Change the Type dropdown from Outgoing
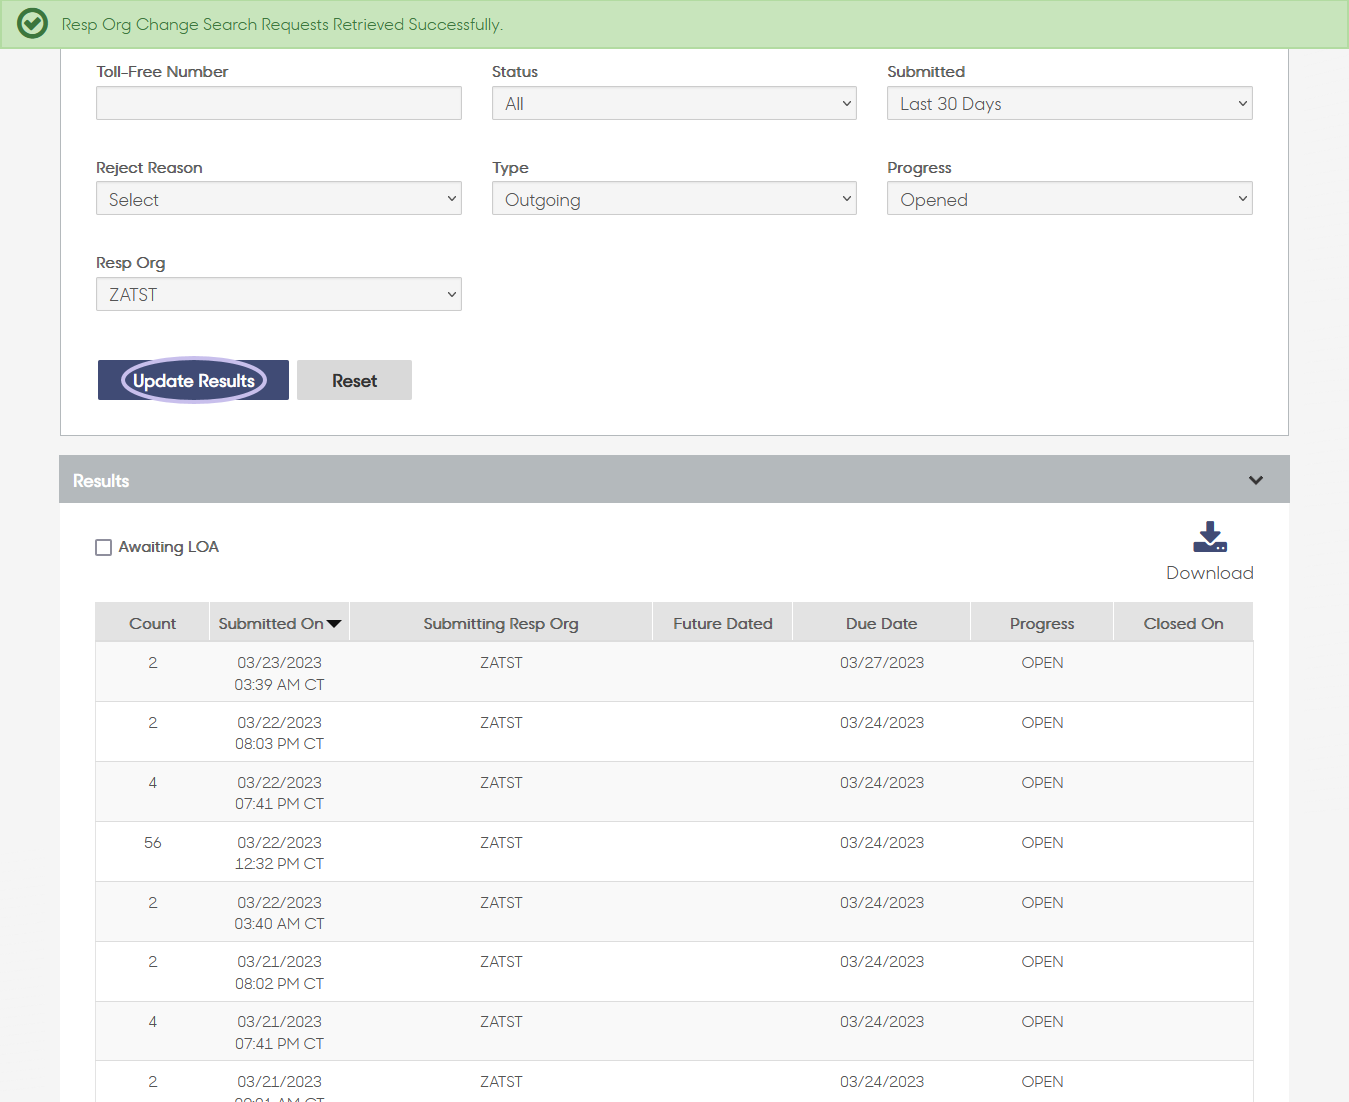The width and height of the screenshot is (1349, 1102). [x=673, y=198]
